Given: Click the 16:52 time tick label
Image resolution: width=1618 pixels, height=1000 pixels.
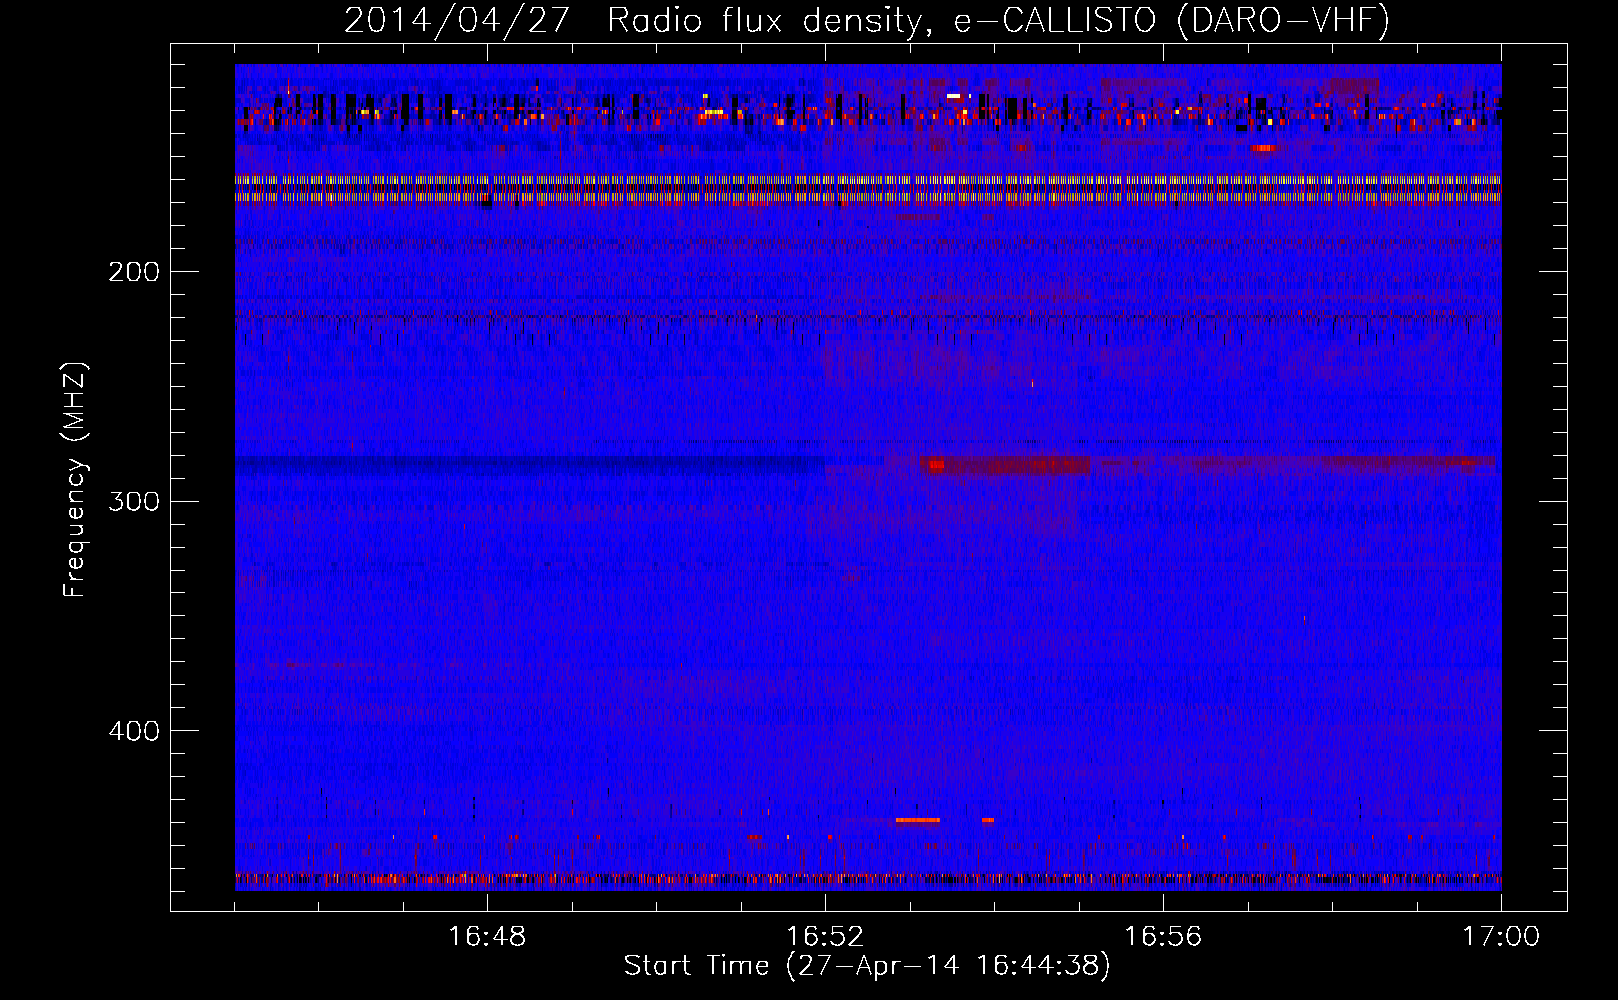Looking at the screenshot, I should (x=825, y=937).
